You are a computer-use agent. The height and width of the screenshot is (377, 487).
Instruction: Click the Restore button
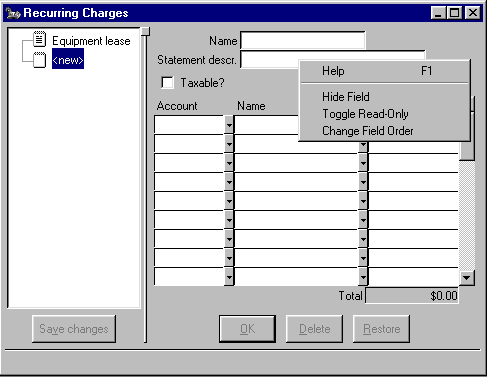pos(381,329)
